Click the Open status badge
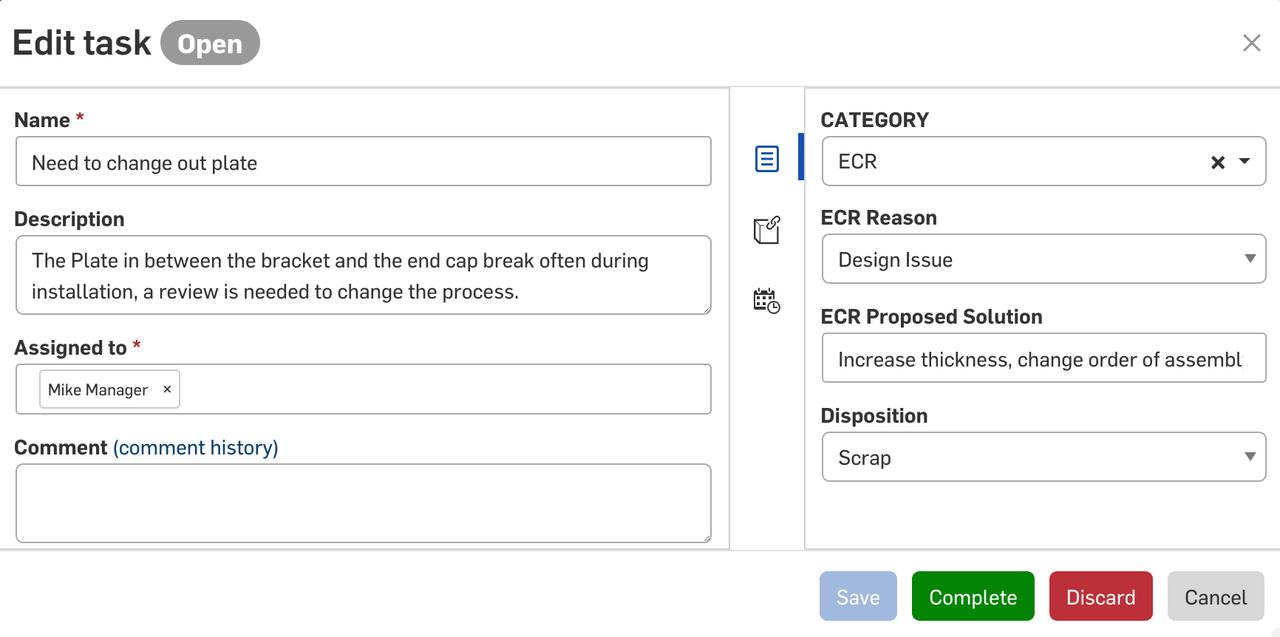 coord(210,42)
